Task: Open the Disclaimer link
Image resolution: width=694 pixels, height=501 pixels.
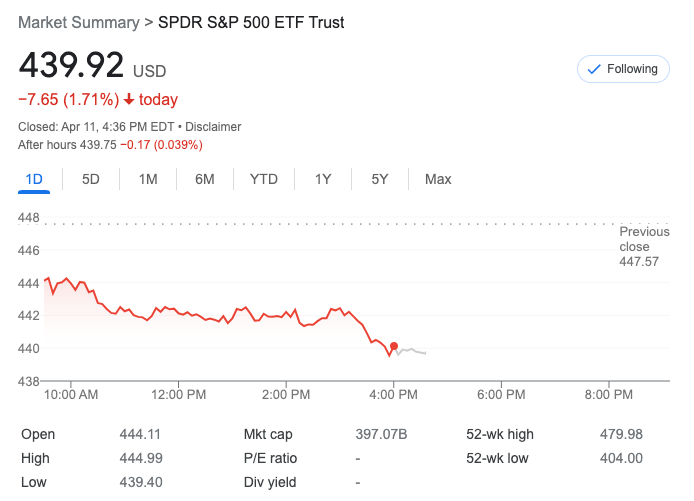Action: coord(211,127)
